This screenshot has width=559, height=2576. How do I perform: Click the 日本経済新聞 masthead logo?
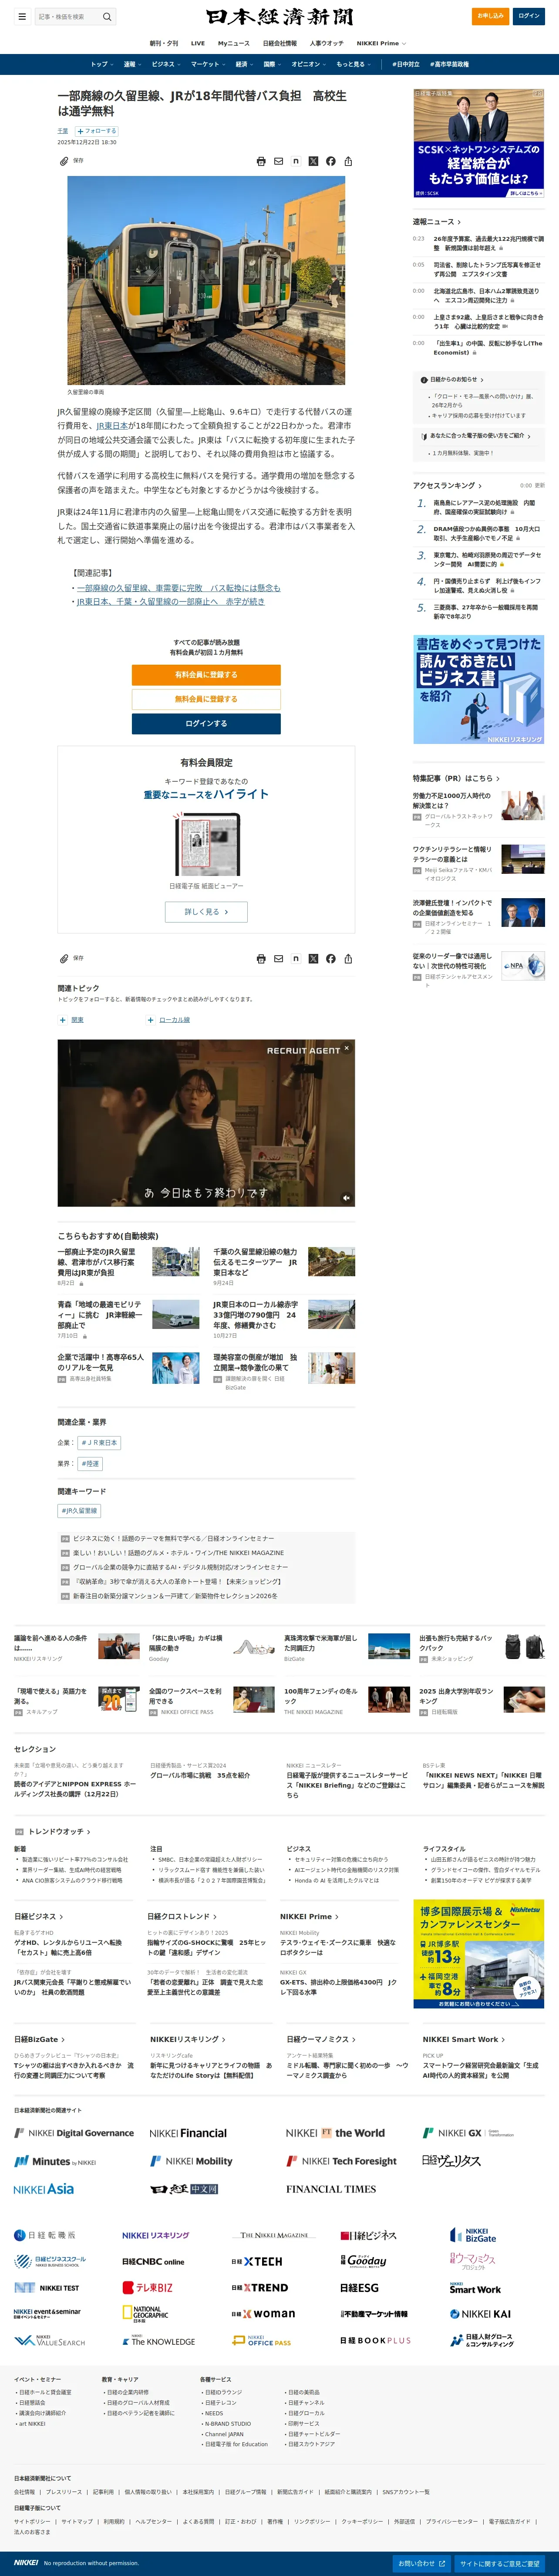pos(279,17)
